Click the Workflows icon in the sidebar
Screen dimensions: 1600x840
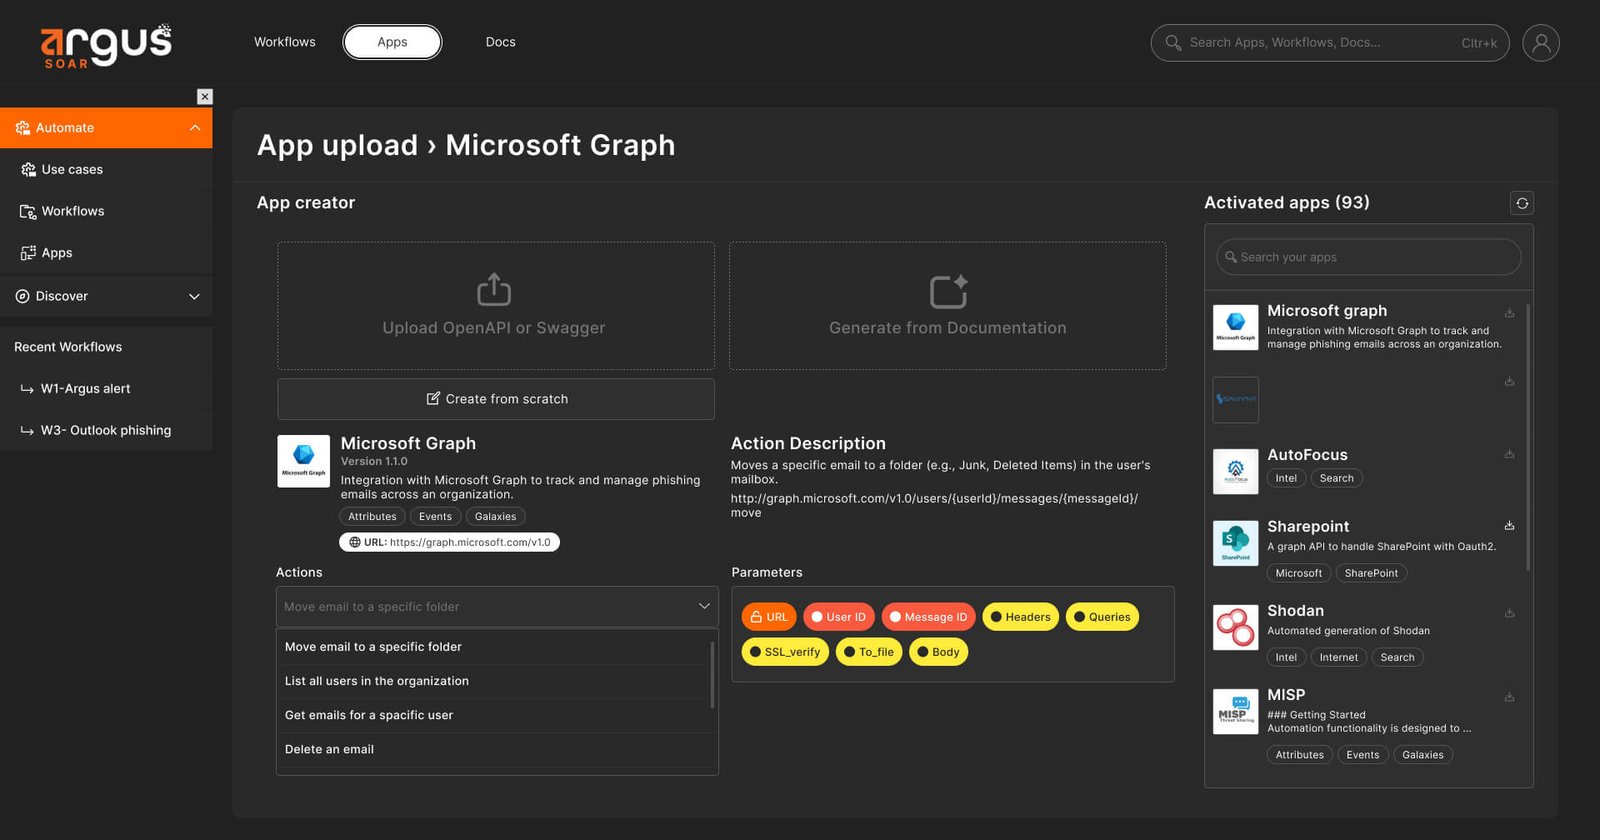point(28,212)
